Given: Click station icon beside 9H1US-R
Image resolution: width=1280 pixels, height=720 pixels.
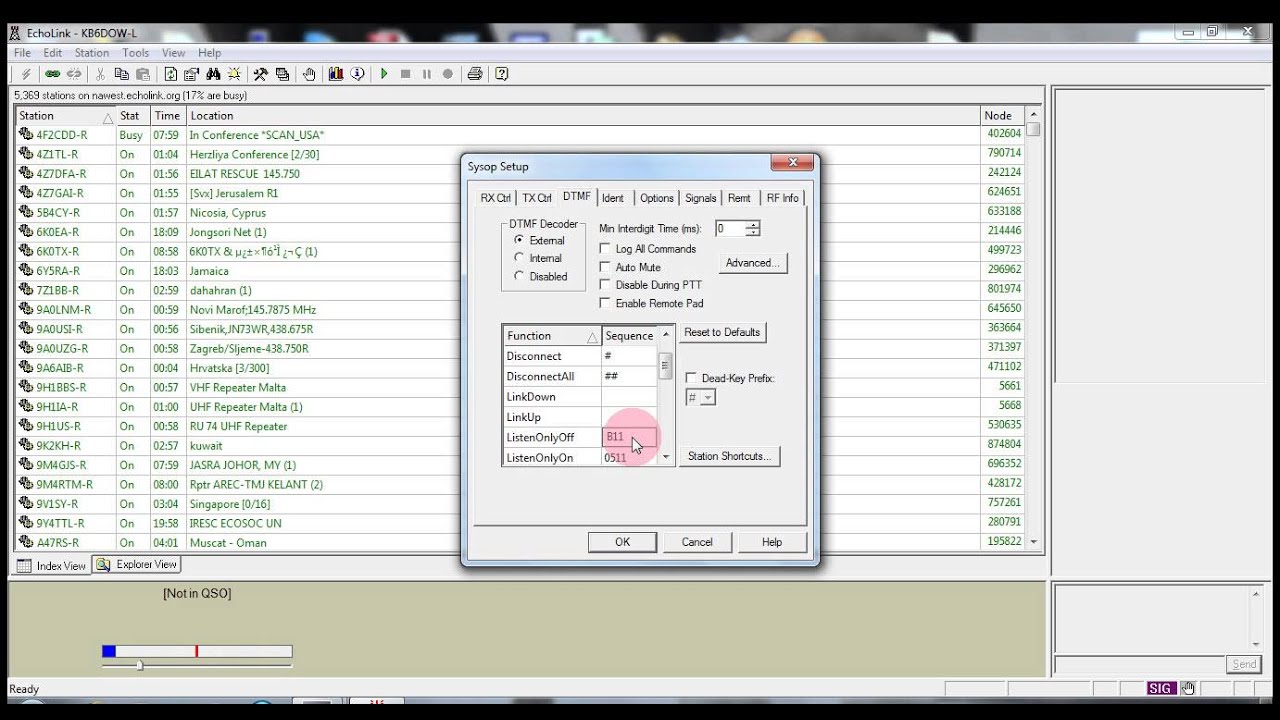Looking at the screenshot, I should coord(26,426).
